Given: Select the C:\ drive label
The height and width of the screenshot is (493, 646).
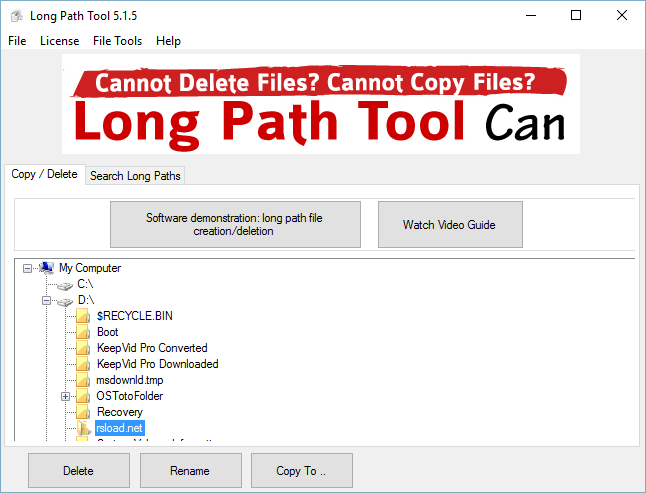Looking at the screenshot, I should pos(85,284).
